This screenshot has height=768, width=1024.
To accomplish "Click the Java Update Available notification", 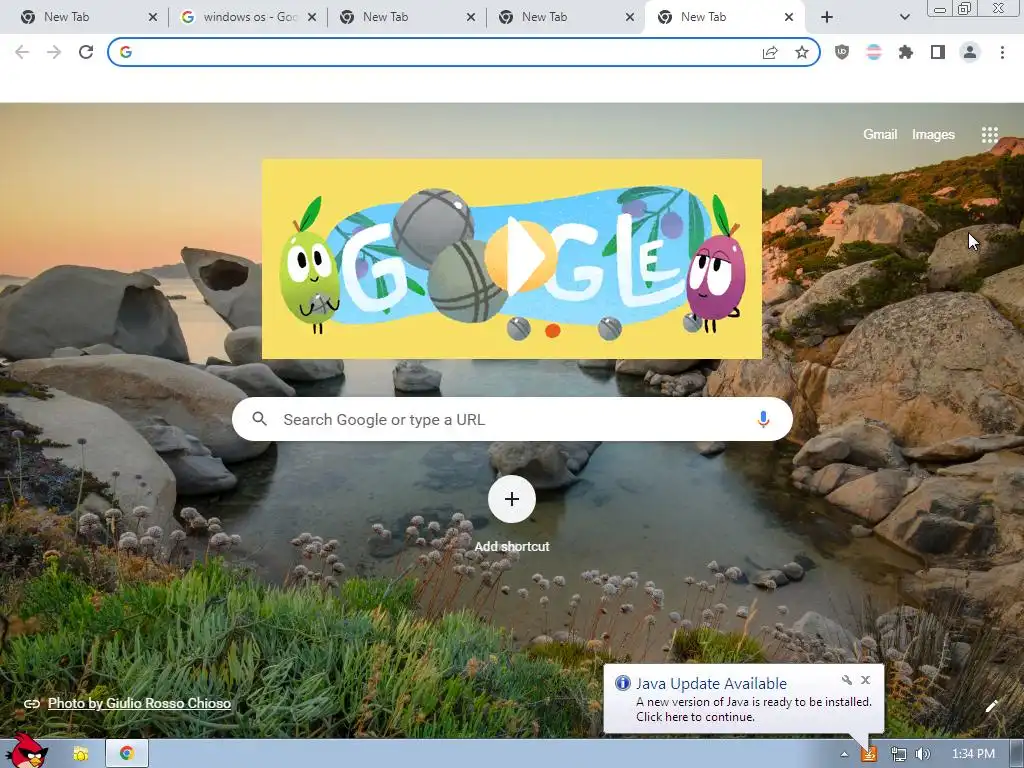I will tap(744, 699).
